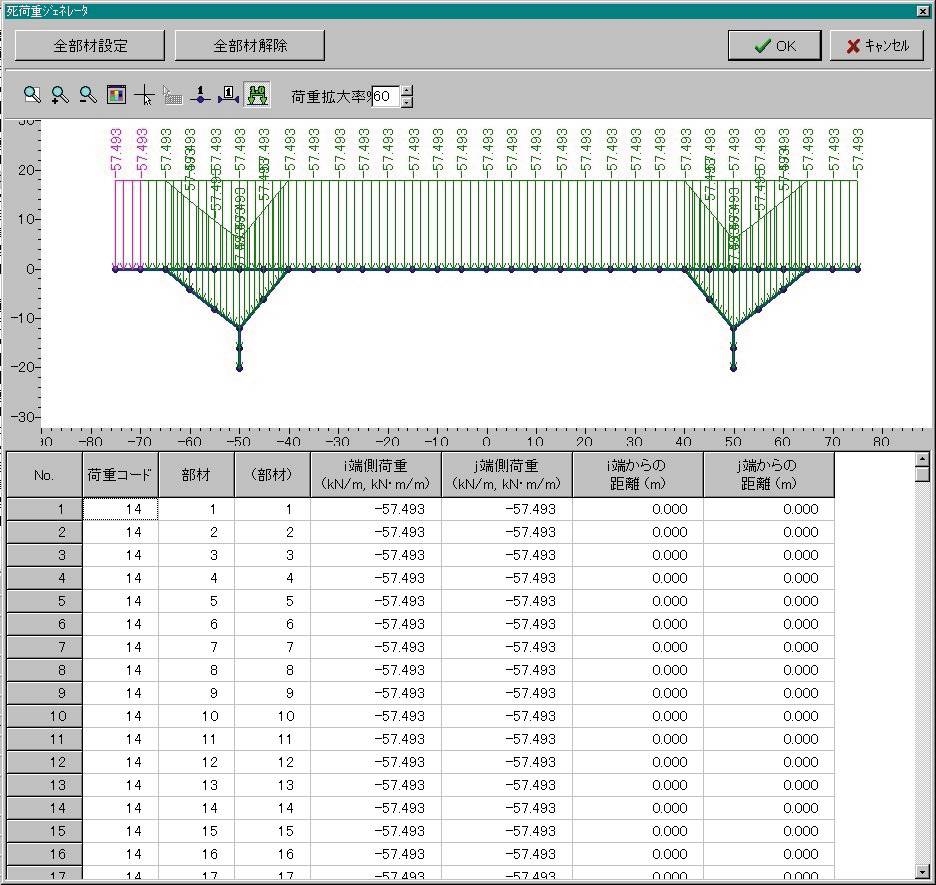Toggle member number display icon
The width and height of the screenshot is (936, 885).
click(x=229, y=96)
